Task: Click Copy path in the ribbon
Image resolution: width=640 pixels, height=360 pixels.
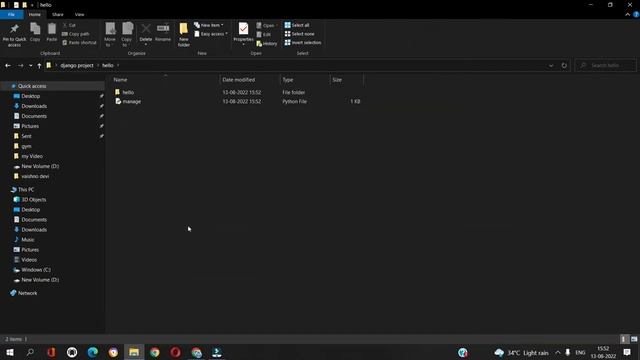Action: point(76,34)
